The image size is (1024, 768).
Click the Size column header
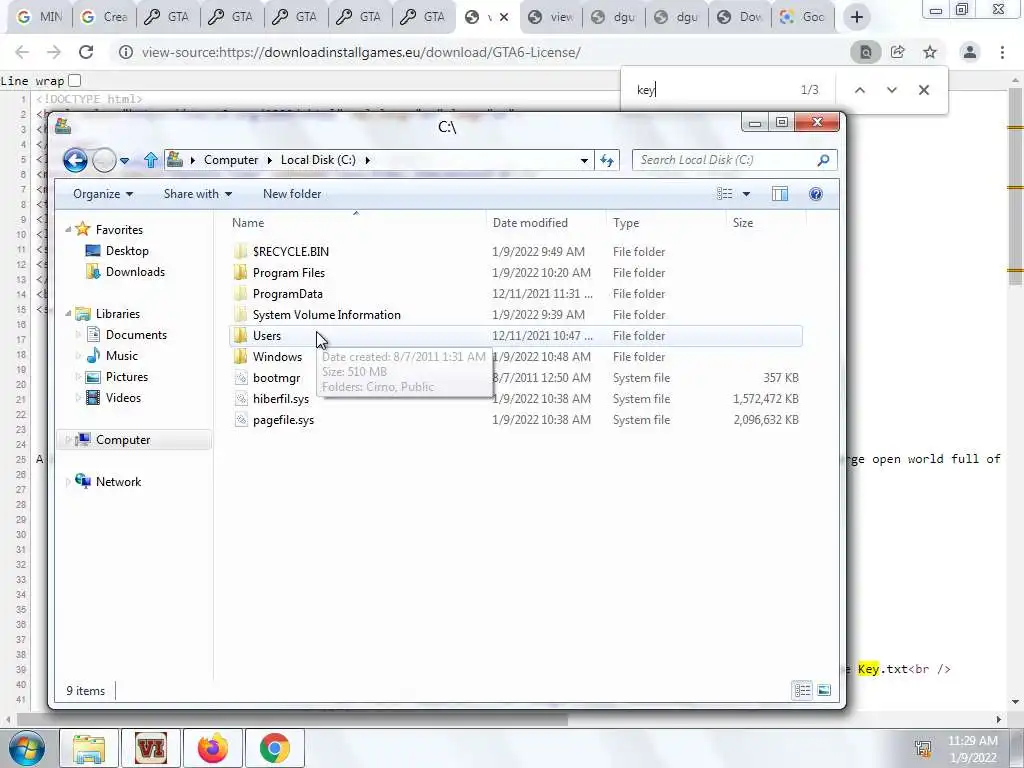coord(766,223)
